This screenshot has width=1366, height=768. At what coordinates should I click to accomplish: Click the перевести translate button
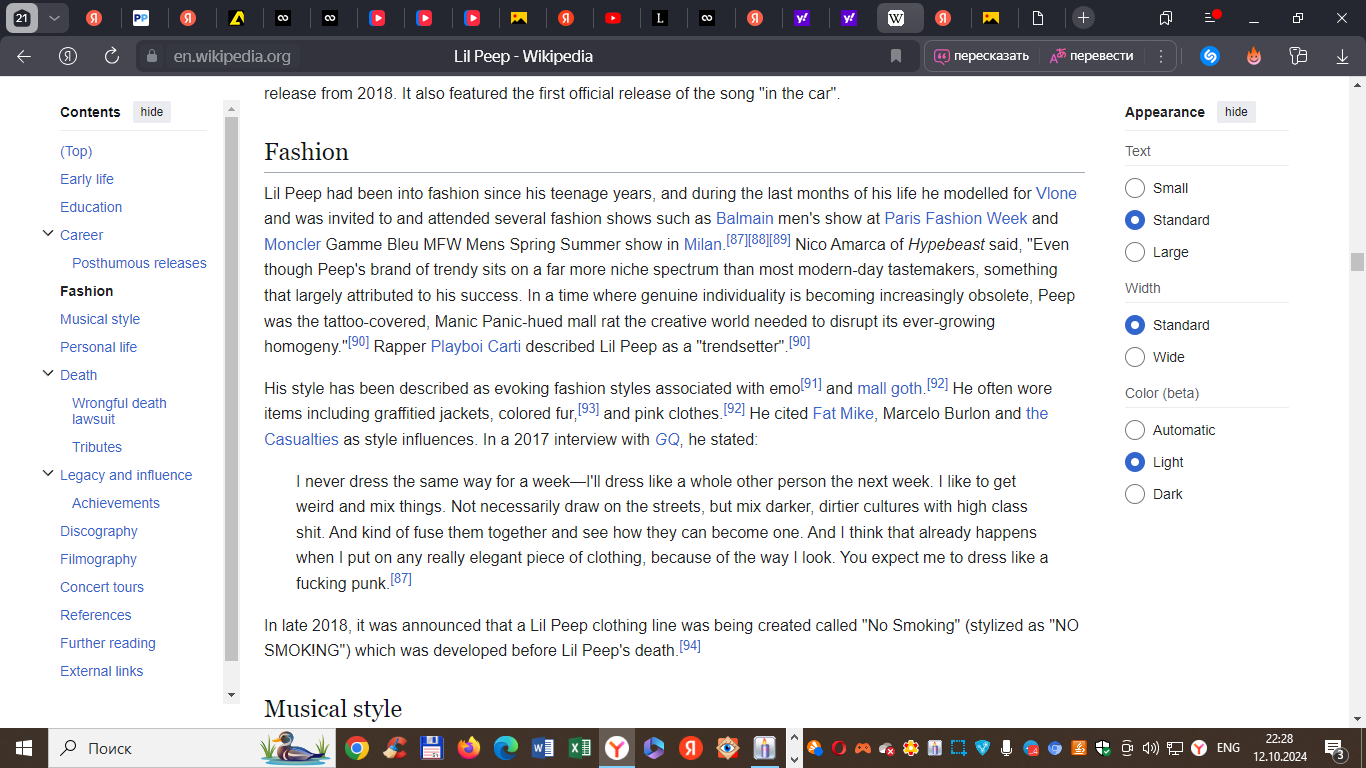(x=1092, y=56)
